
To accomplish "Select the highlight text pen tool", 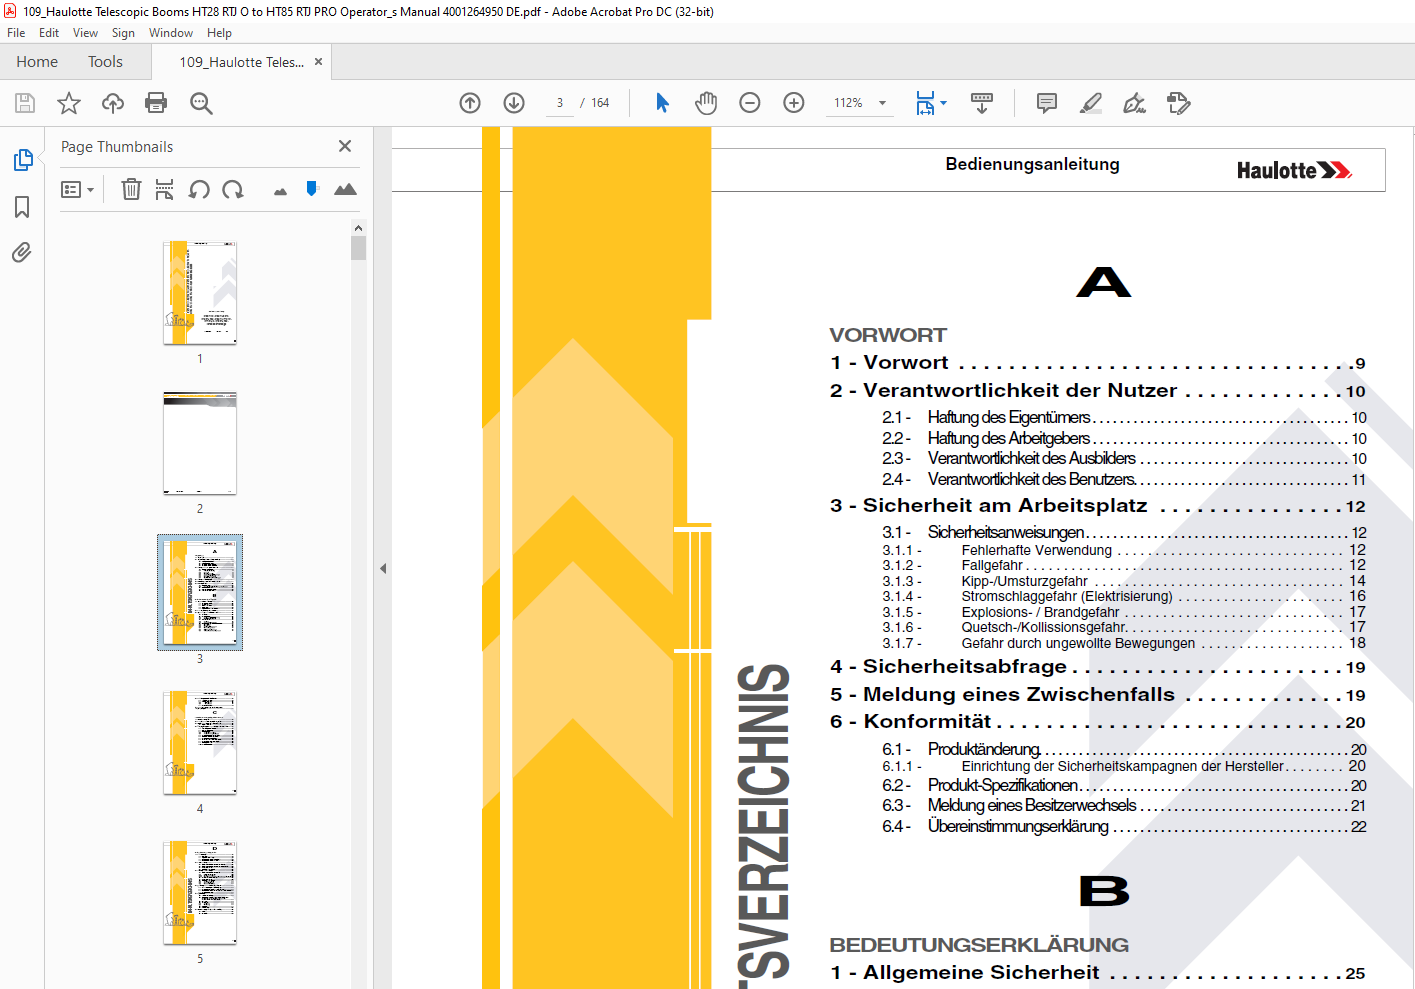I will click(x=1091, y=103).
